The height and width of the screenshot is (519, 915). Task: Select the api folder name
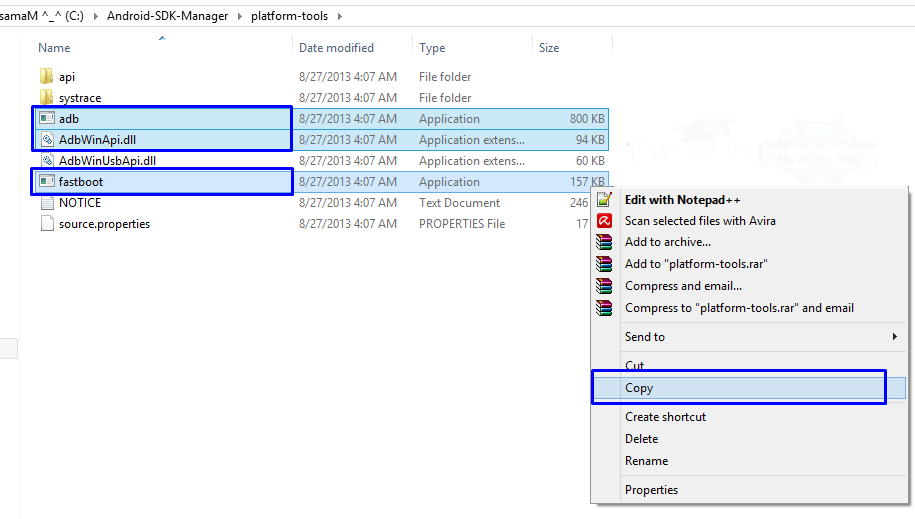tap(67, 76)
